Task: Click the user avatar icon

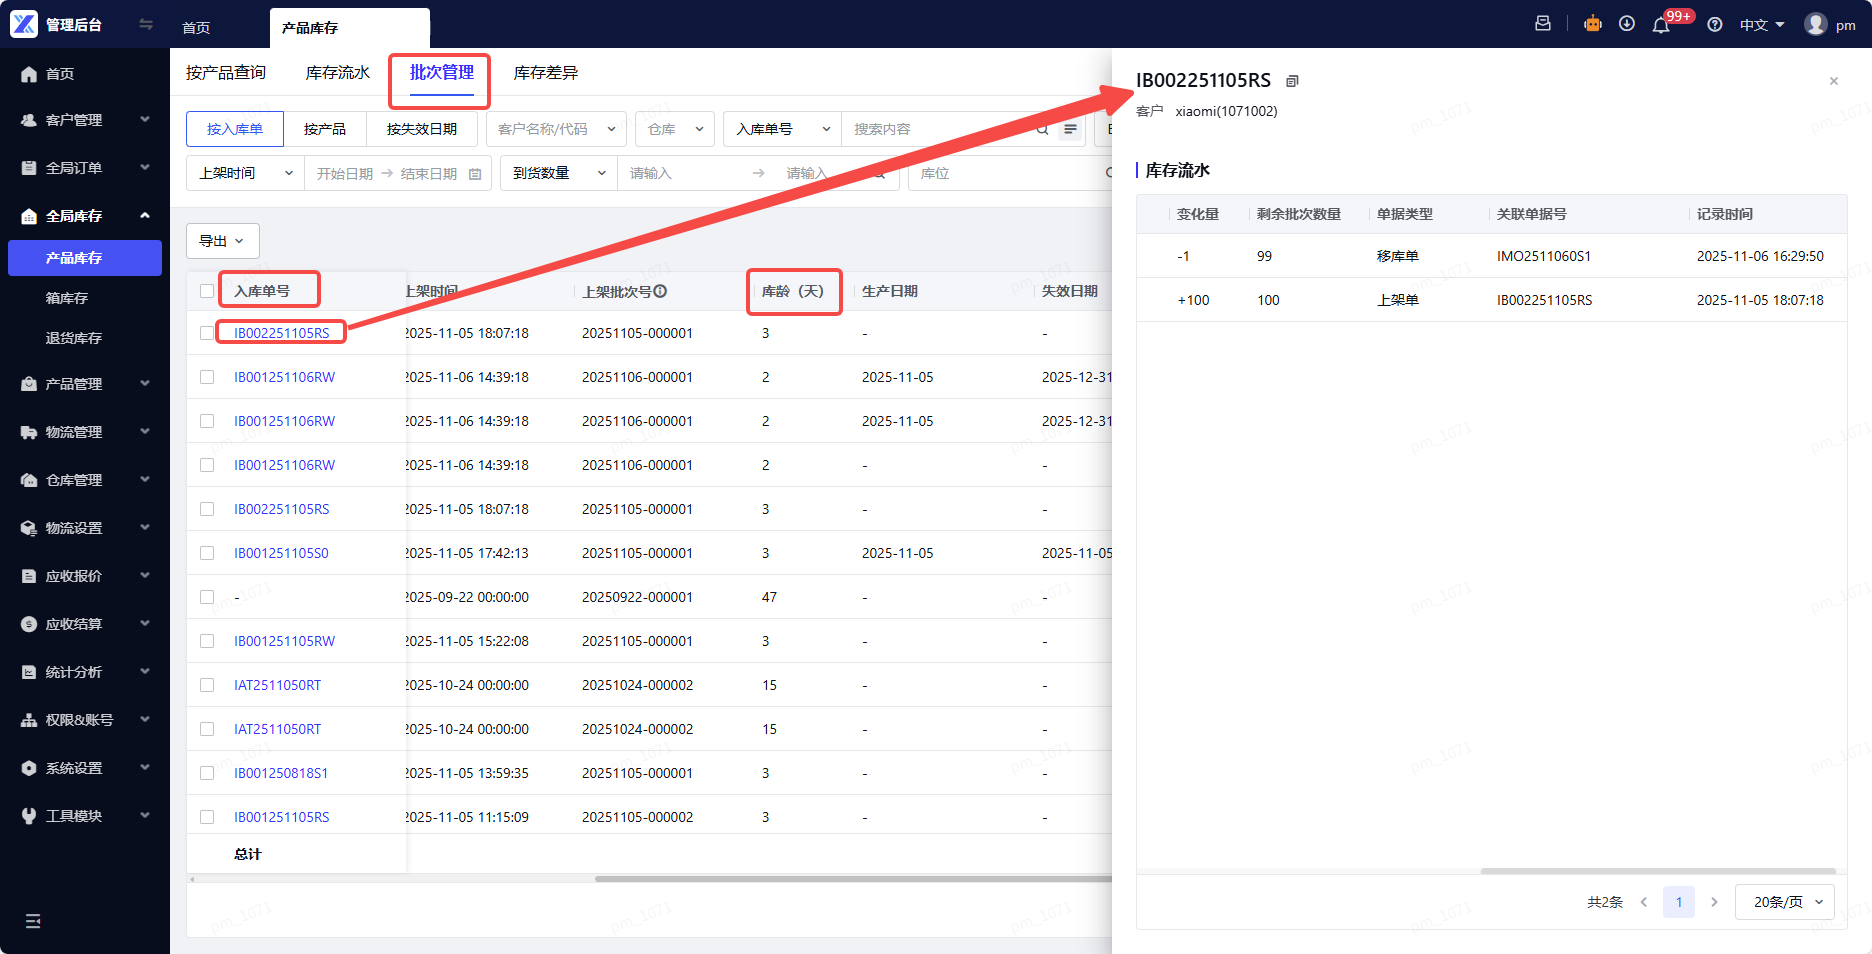Action: coord(1816,24)
